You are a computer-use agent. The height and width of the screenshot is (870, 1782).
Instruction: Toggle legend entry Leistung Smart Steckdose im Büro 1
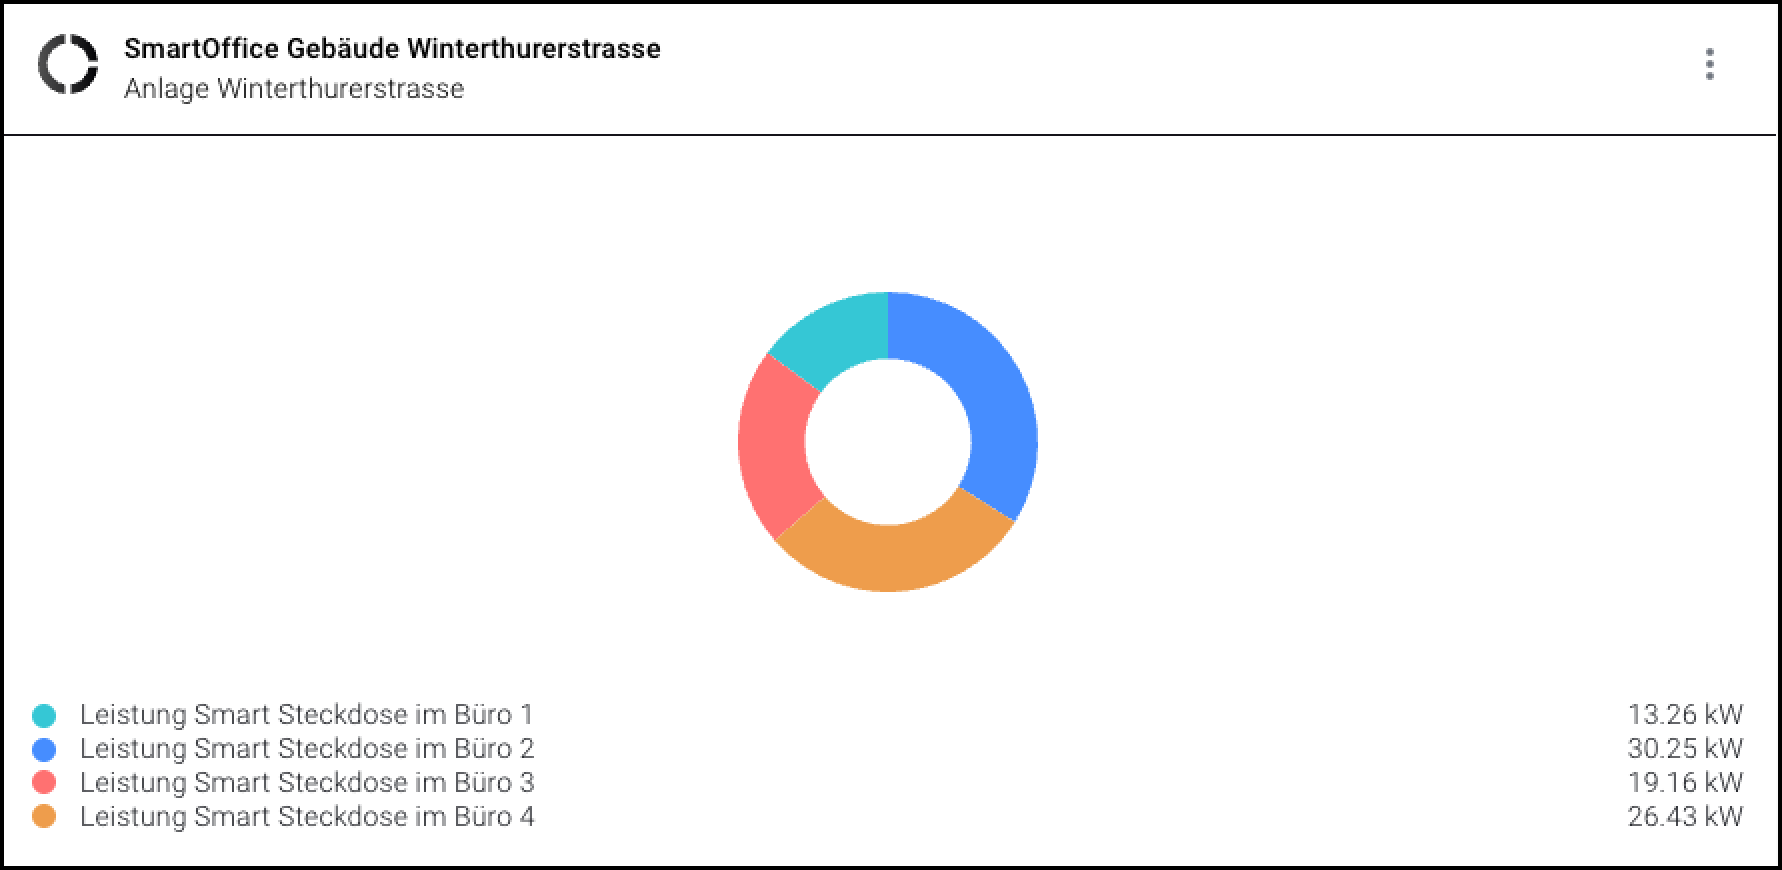306,715
